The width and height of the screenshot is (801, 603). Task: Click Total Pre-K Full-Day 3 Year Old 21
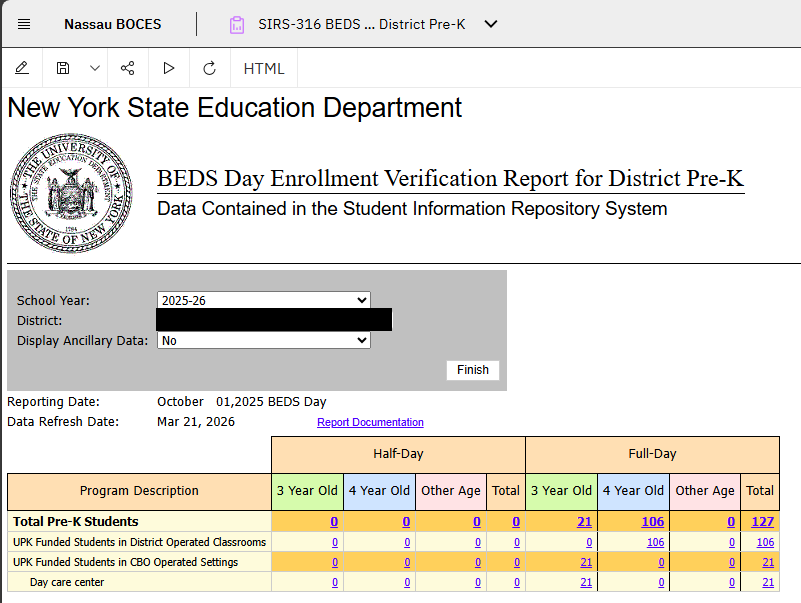(x=584, y=522)
